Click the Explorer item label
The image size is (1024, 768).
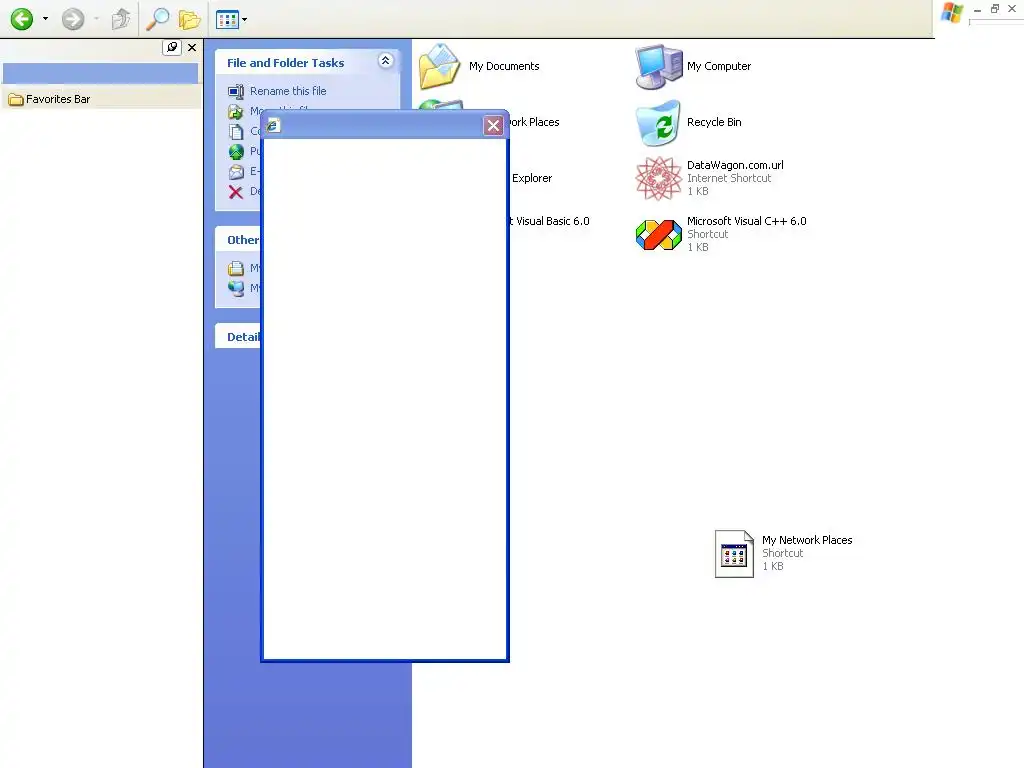[x=532, y=178]
